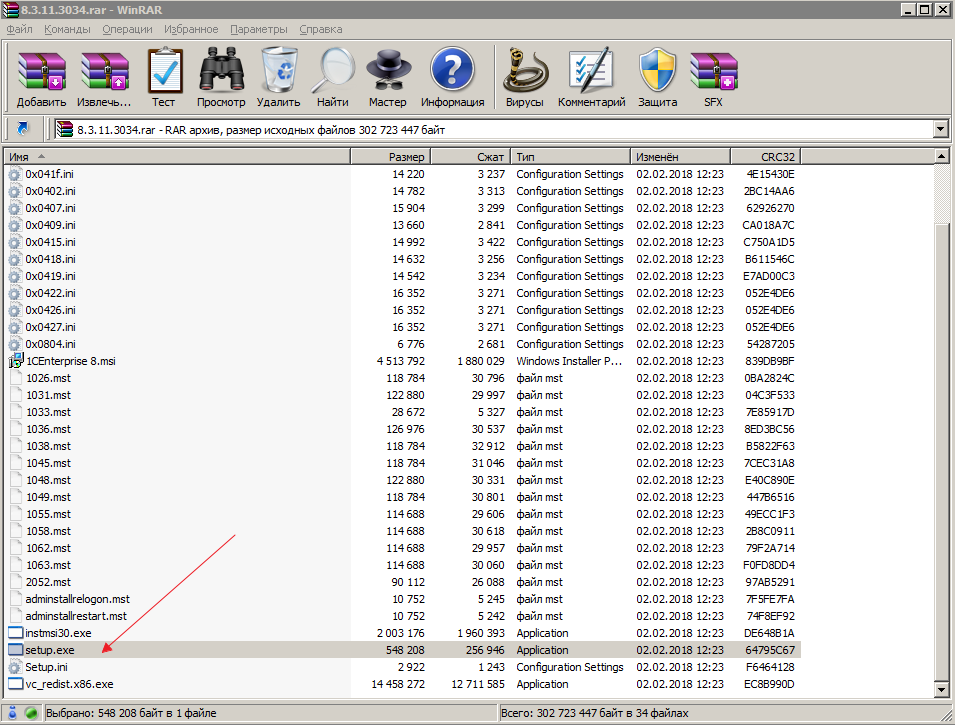
Task: Click the file list scrollbar up arrow
Action: click(x=941, y=157)
